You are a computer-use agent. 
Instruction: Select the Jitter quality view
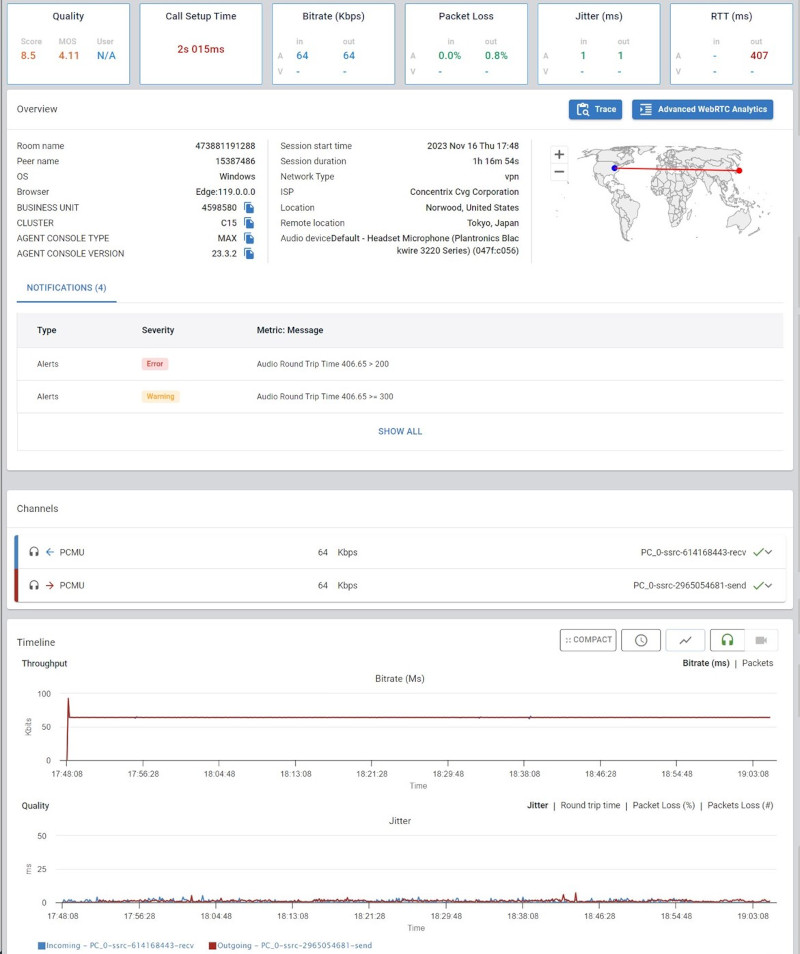pyautogui.click(x=537, y=806)
